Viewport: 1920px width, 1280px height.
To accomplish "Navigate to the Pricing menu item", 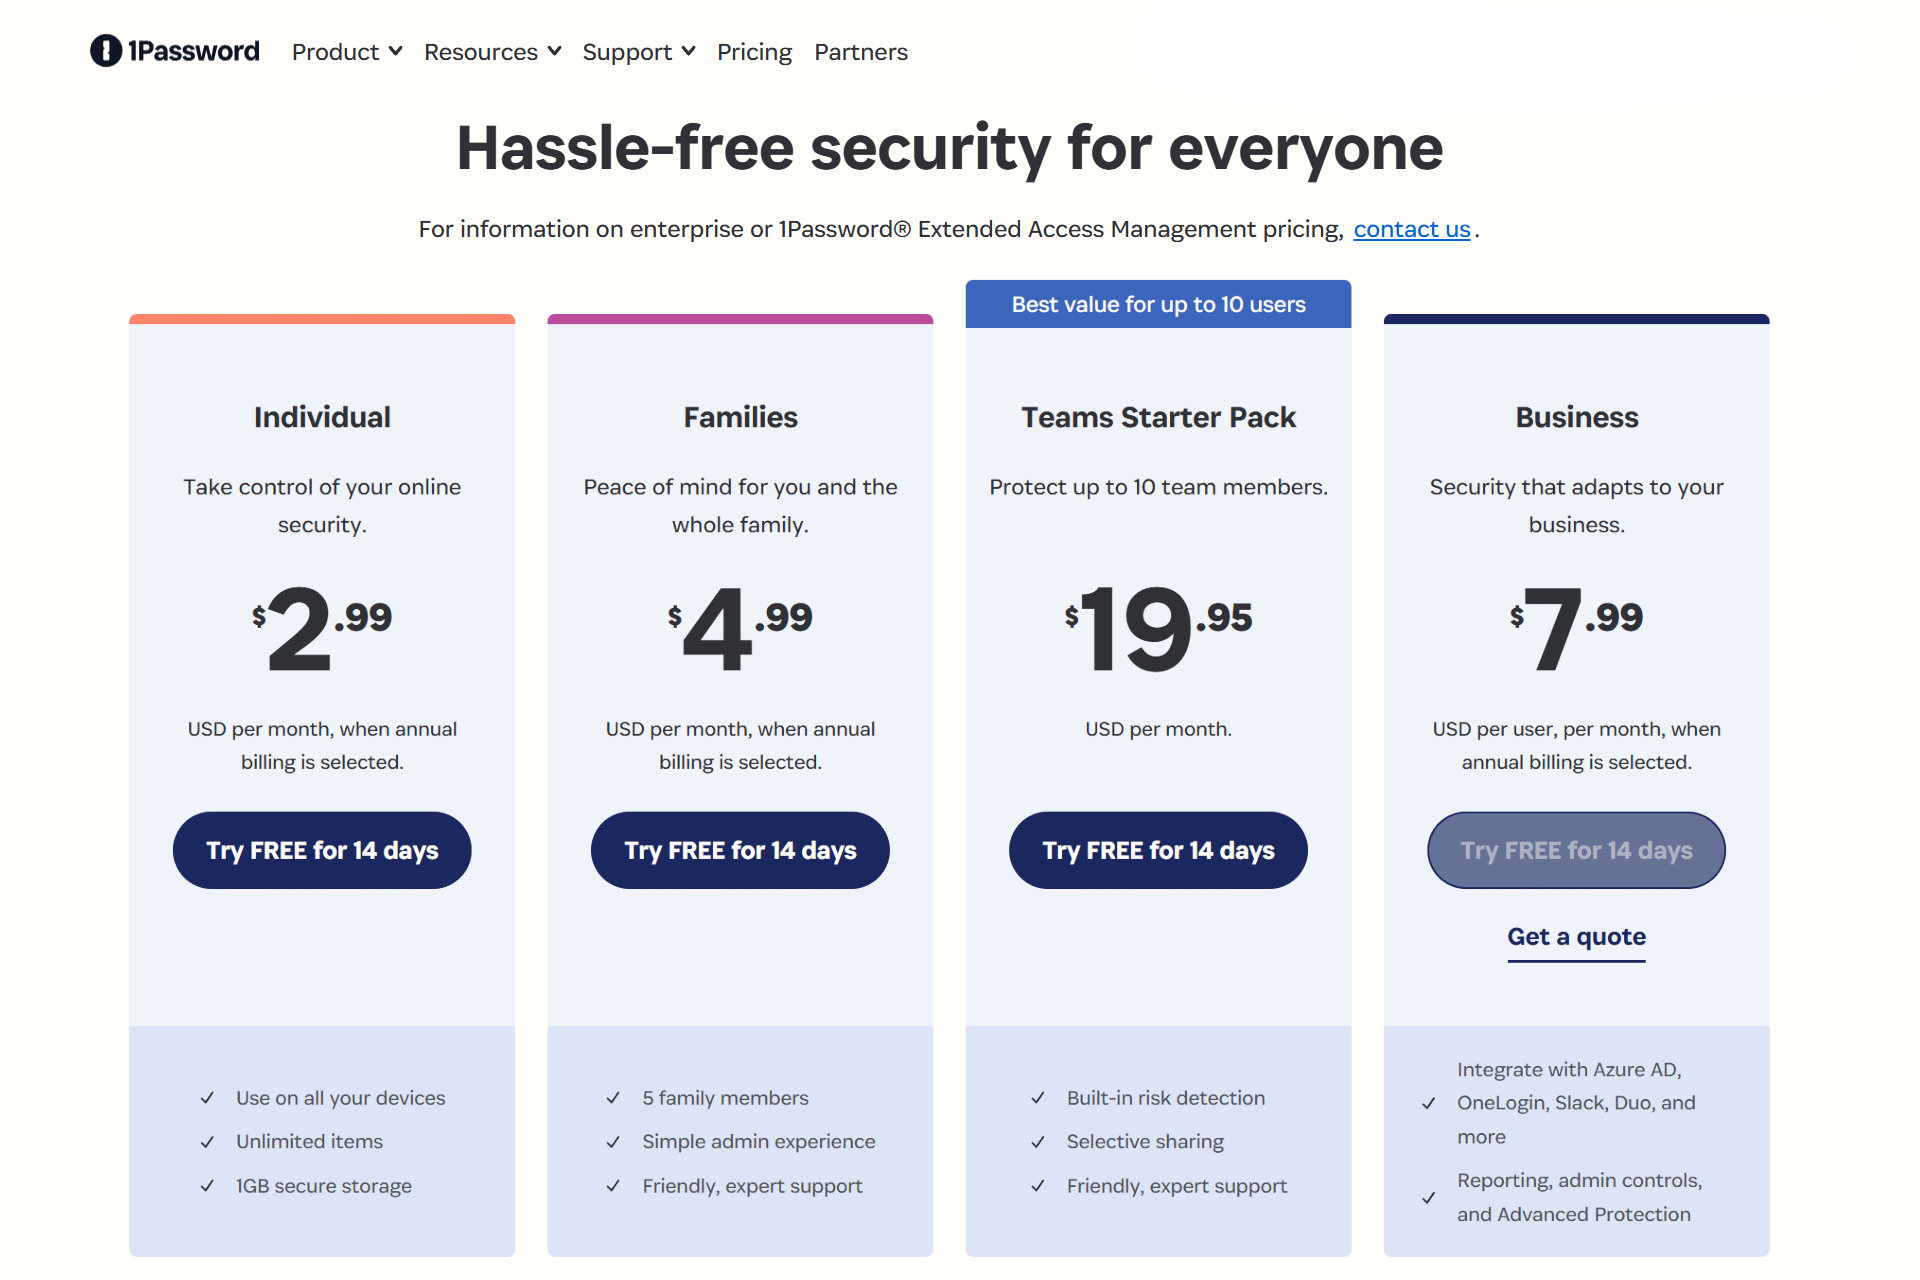I will pyautogui.click(x=753, y=51).
